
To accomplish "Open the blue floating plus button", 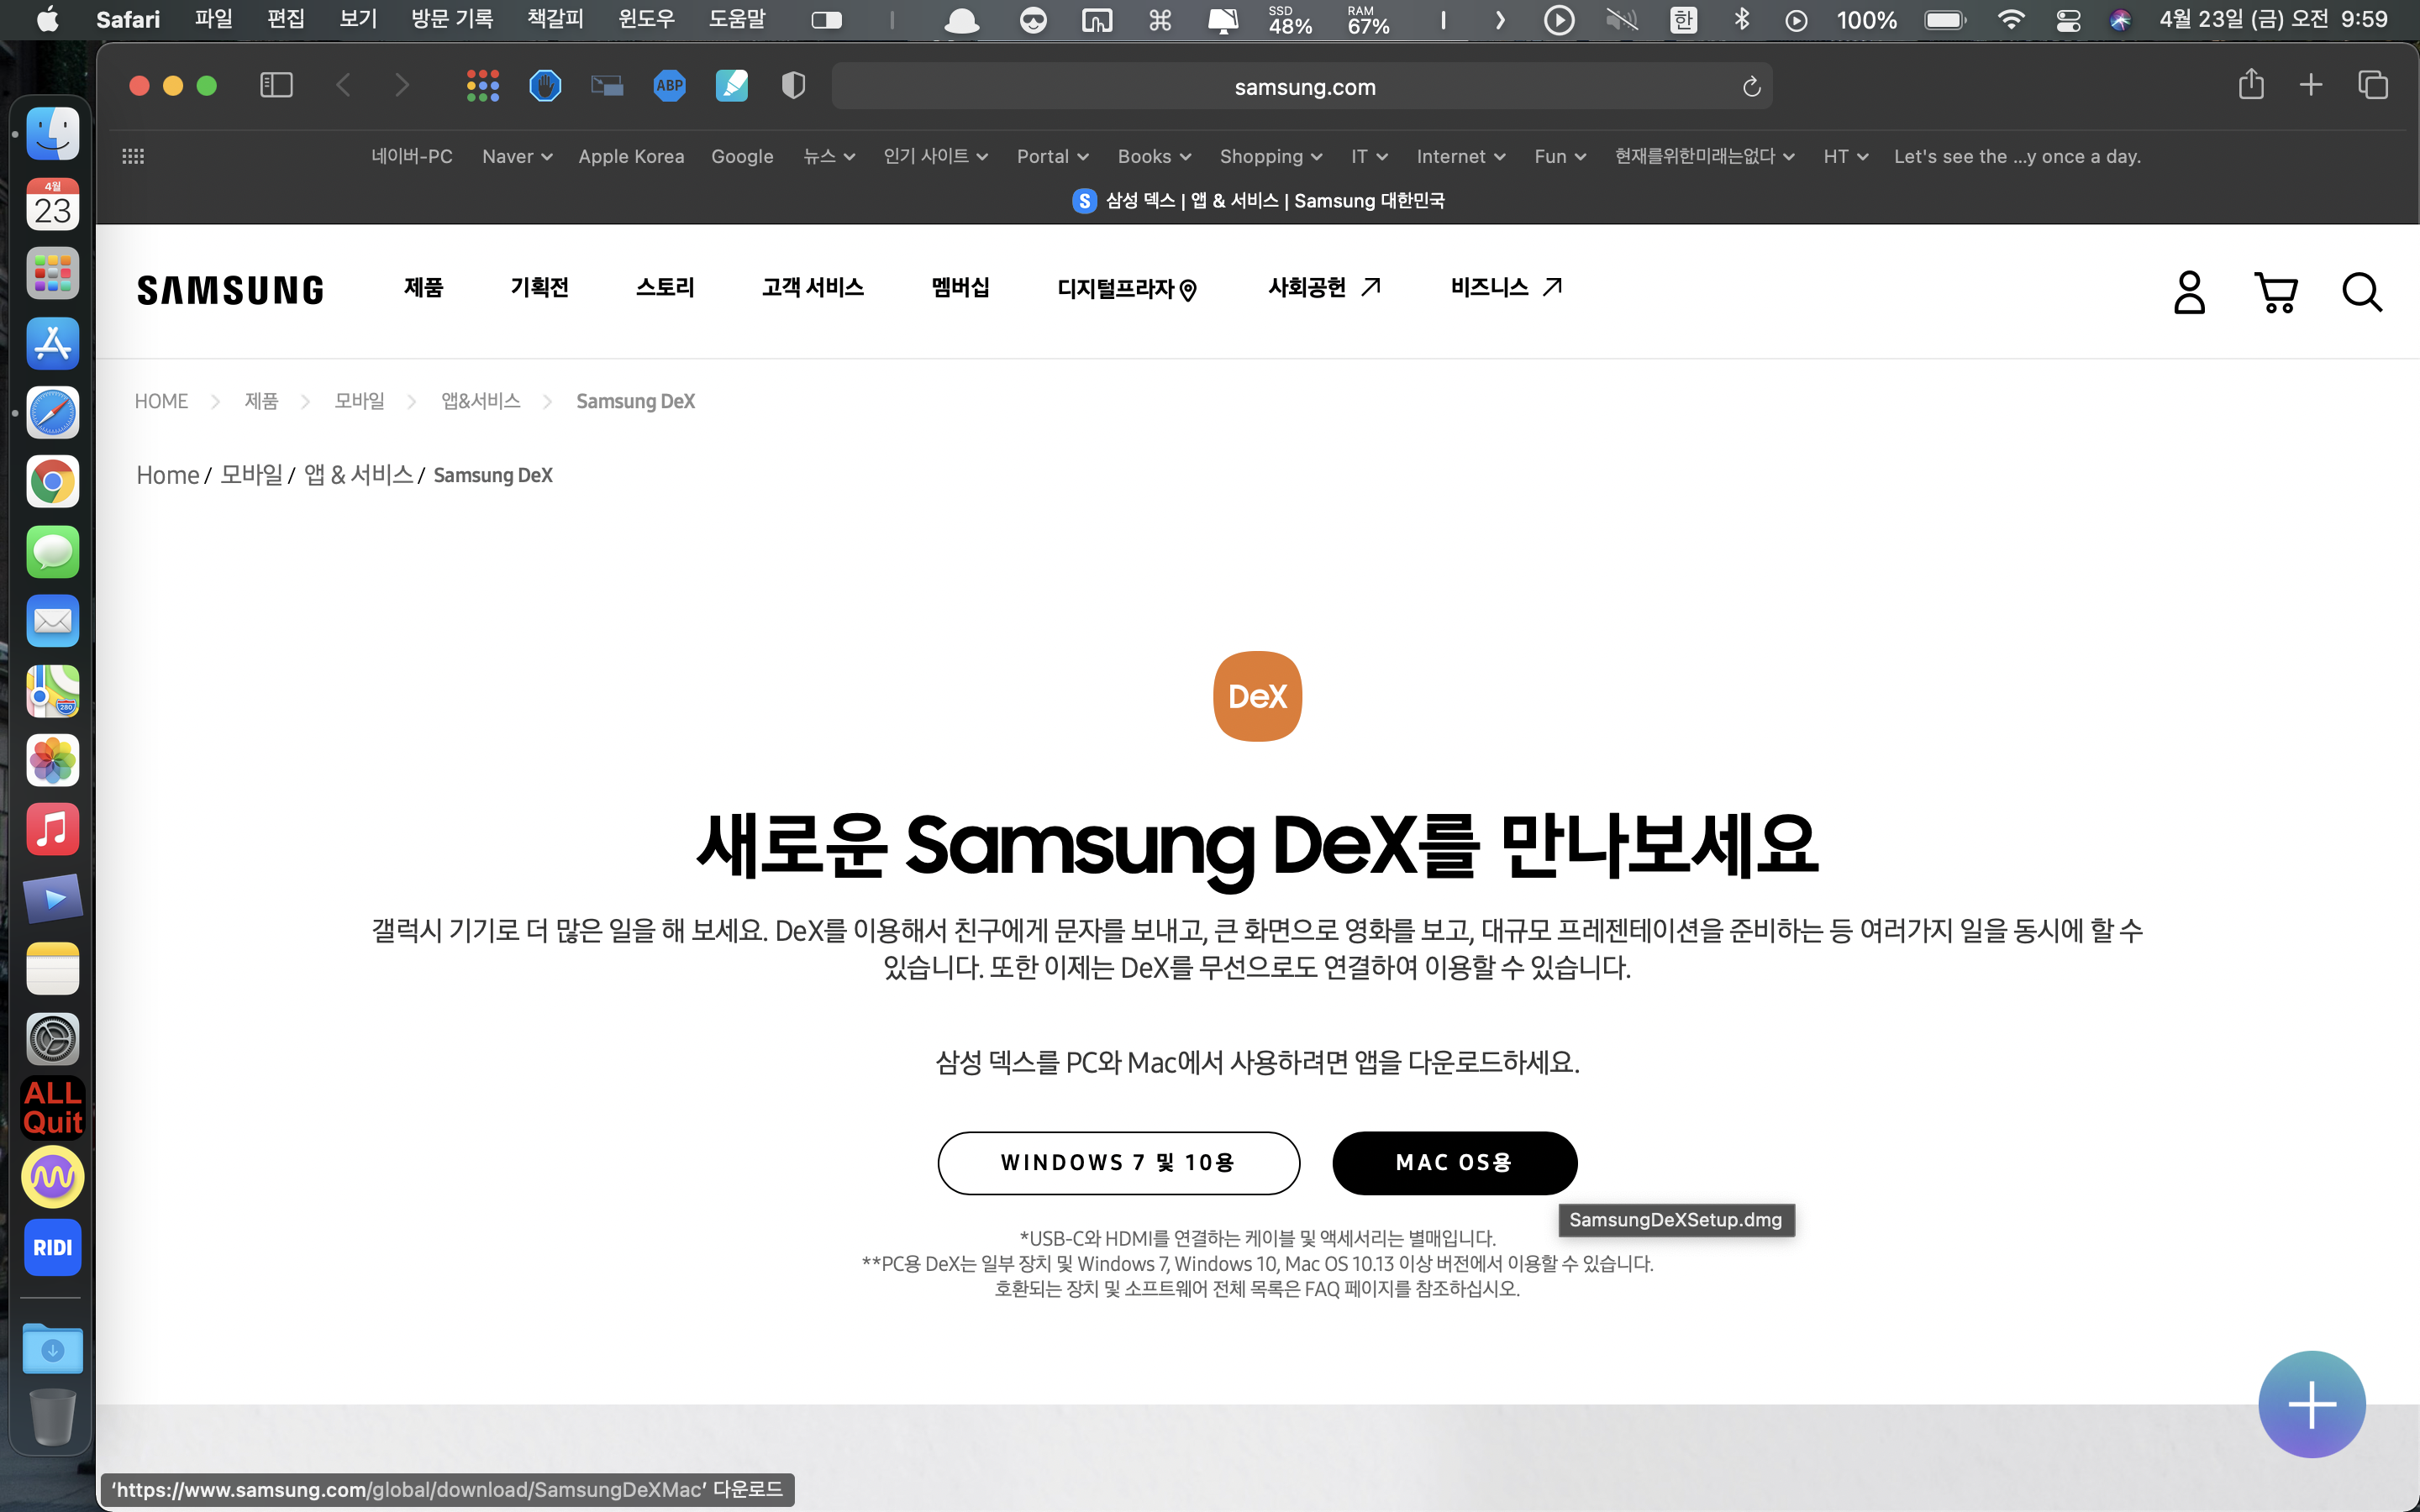I will coord(2311,1404).
